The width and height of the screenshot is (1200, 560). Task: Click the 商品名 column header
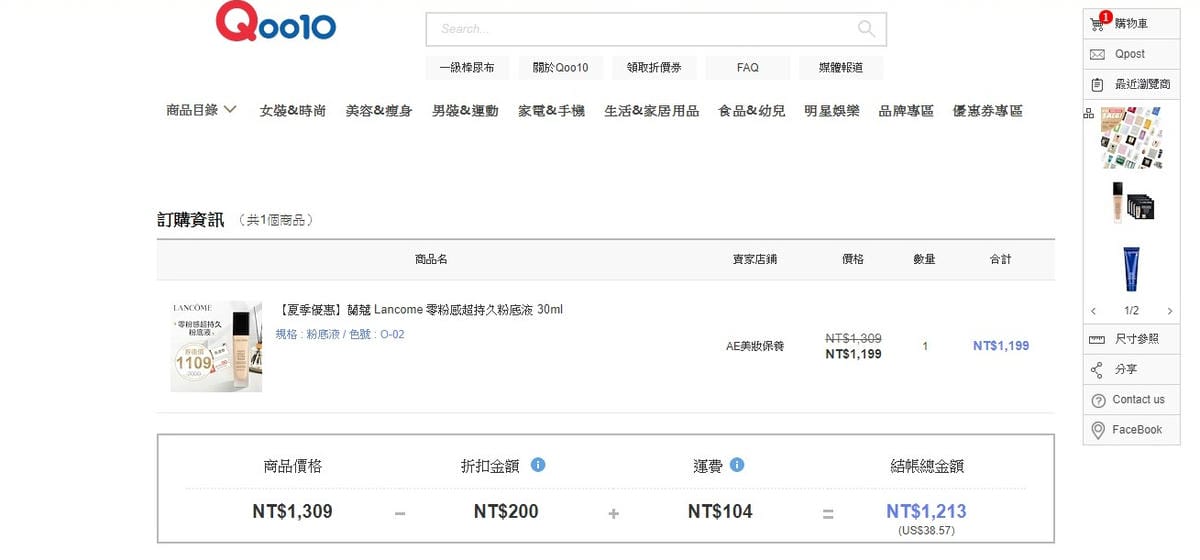point(431,259)
